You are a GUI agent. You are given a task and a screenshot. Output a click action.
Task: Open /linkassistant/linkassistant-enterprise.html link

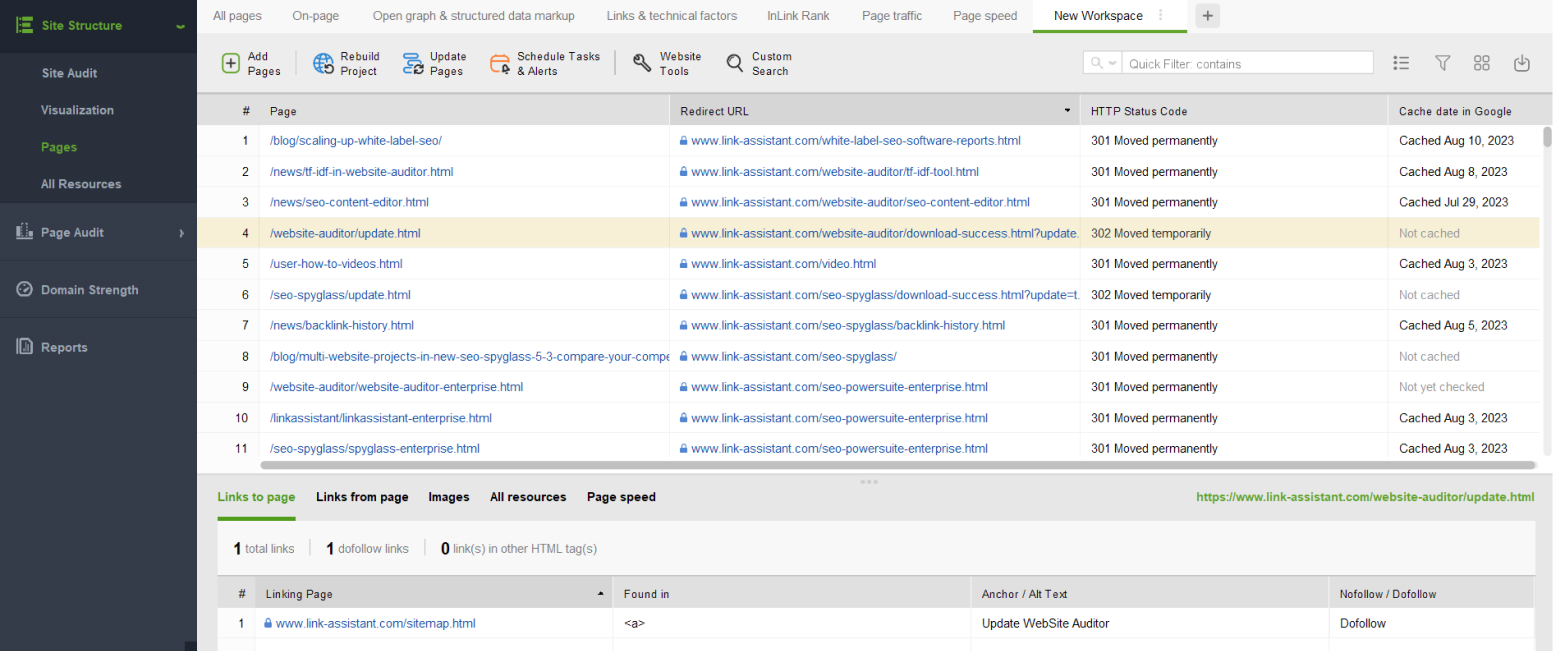click(x=381, y=418)
